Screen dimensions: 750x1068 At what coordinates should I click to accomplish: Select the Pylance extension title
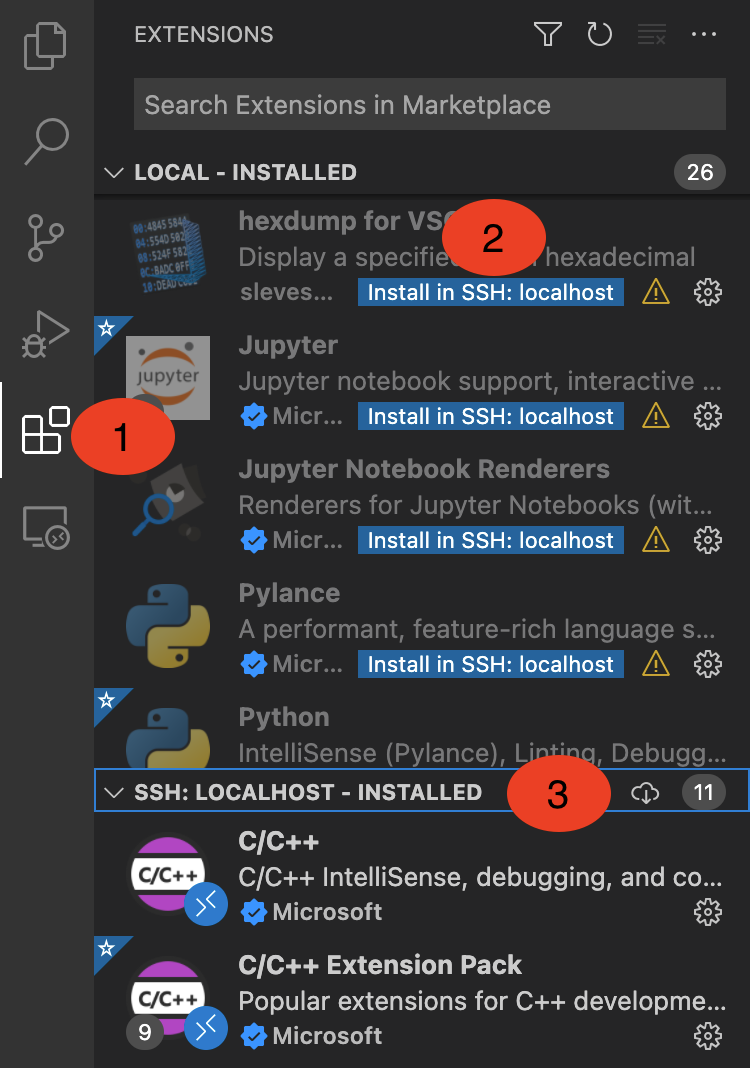tap(289, 593)
